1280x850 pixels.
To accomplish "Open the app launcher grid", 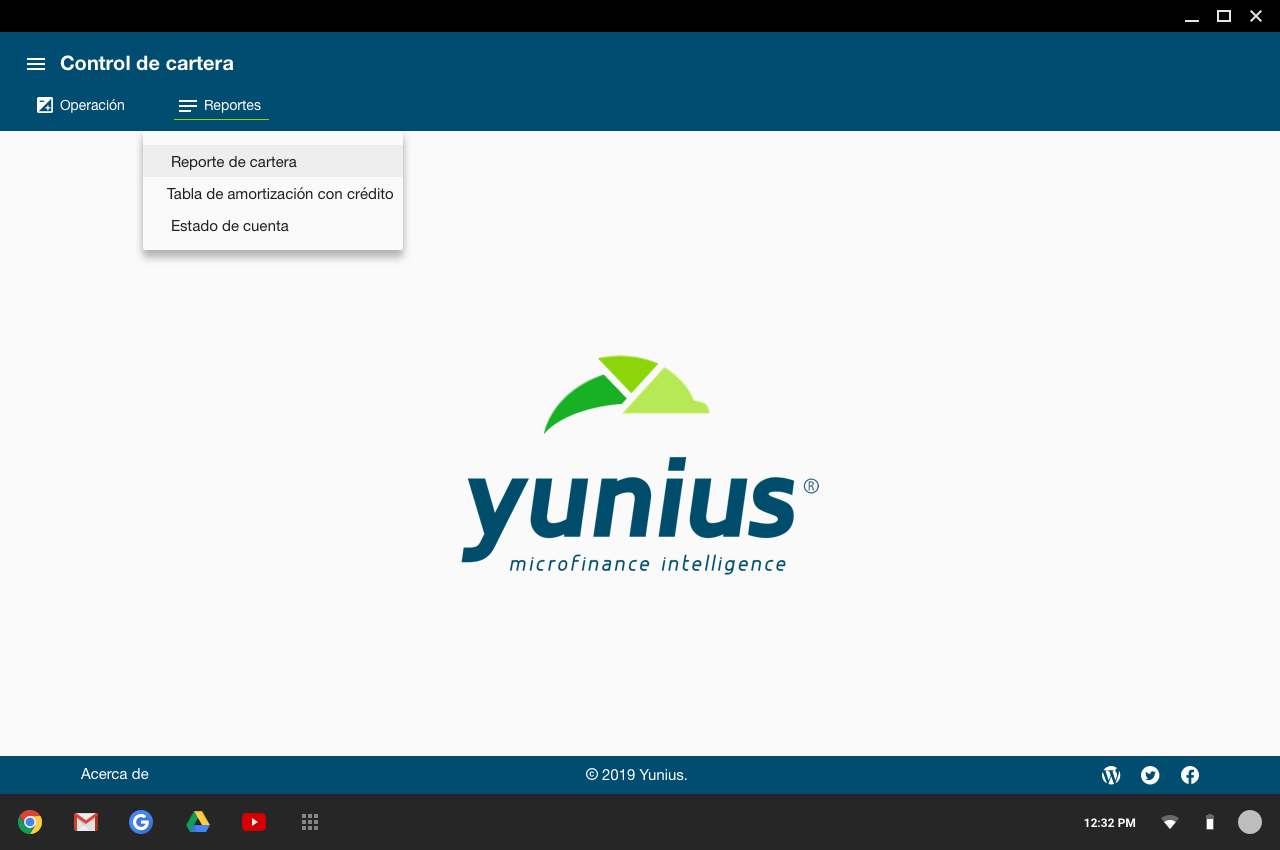I will 310,822.
